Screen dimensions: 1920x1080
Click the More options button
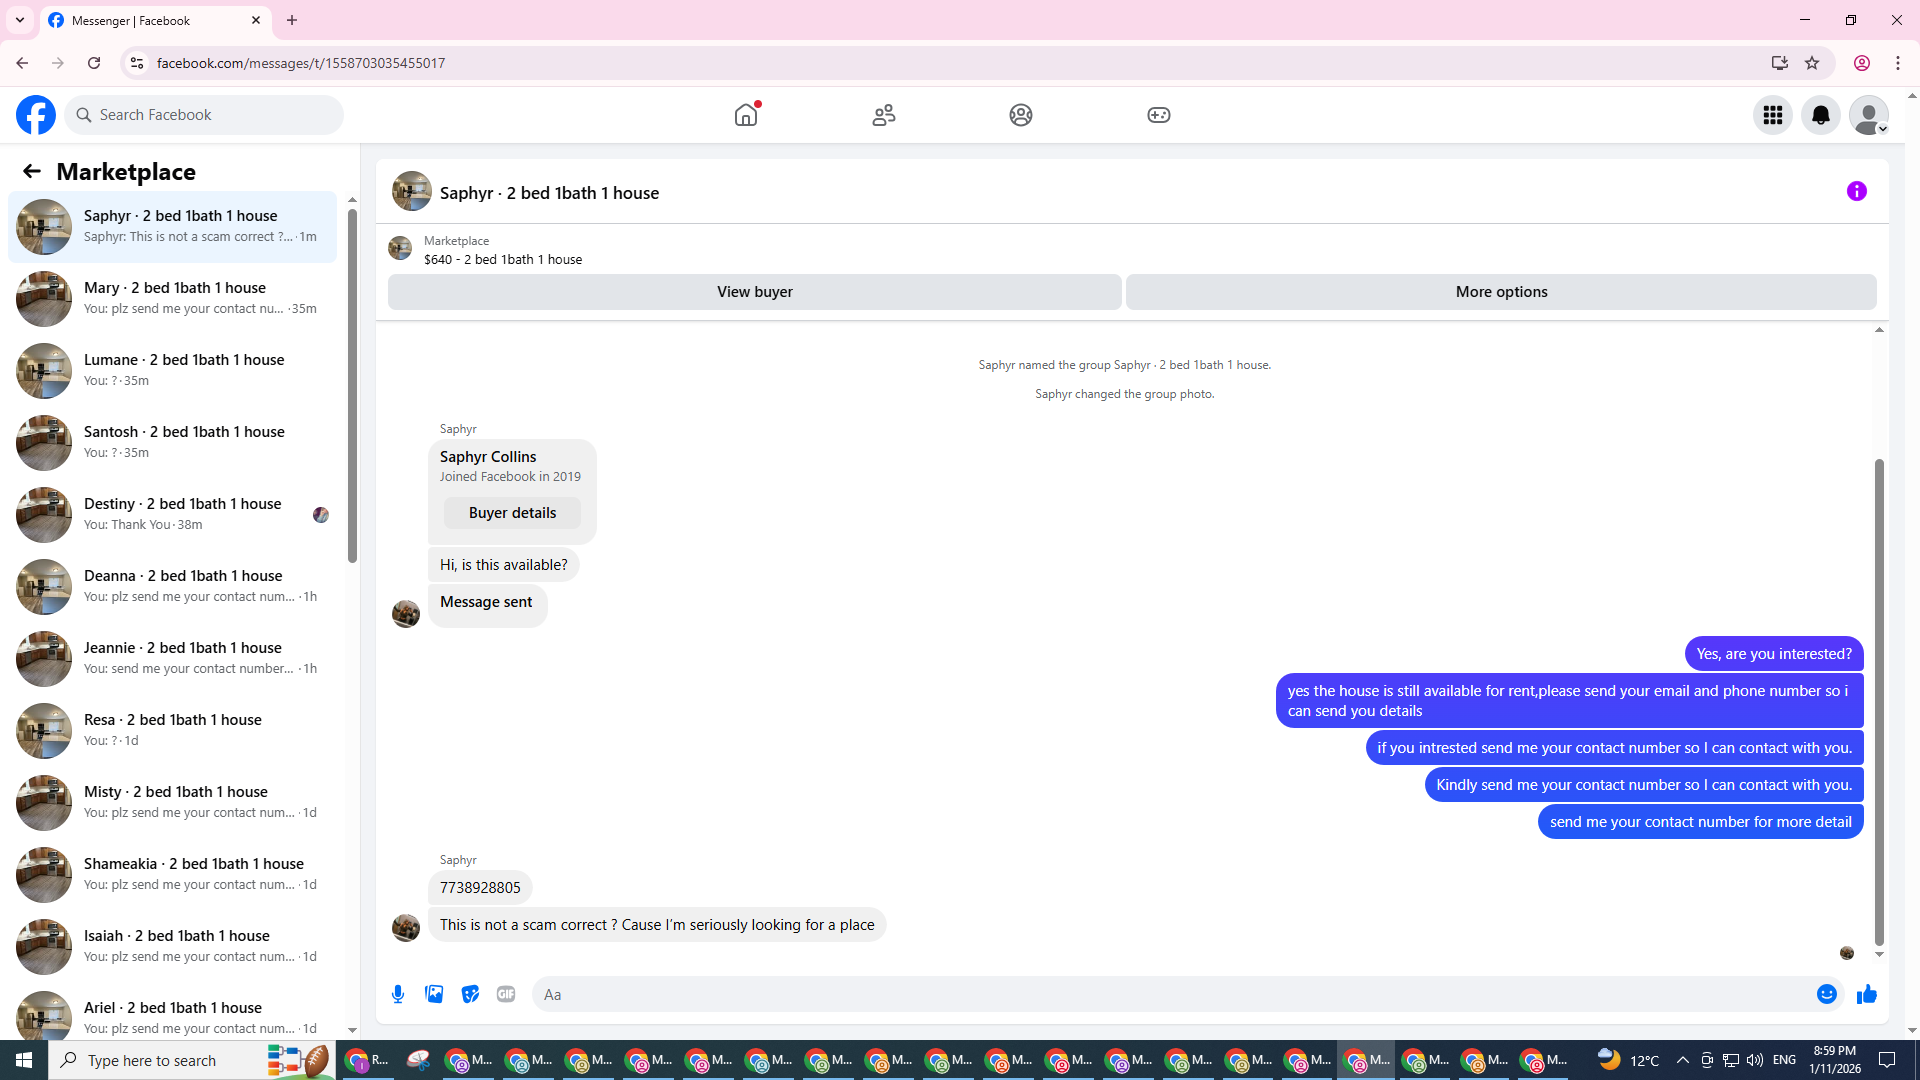point(1501,292)
